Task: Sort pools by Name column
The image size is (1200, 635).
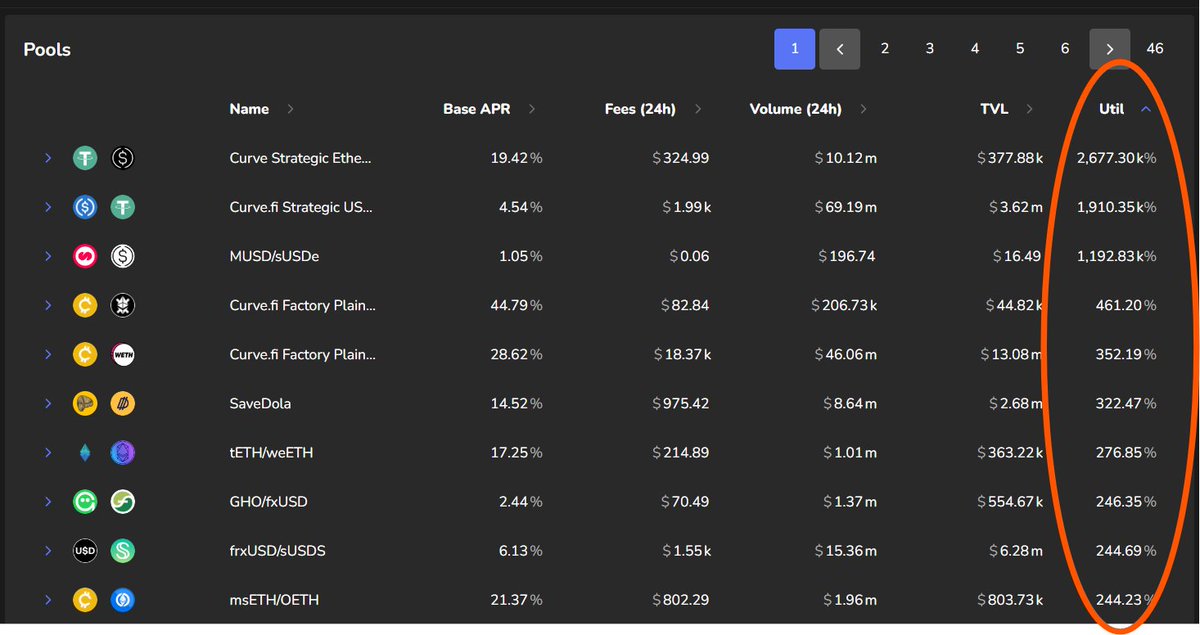Action: pyautogui.click(x=261, y=109)
